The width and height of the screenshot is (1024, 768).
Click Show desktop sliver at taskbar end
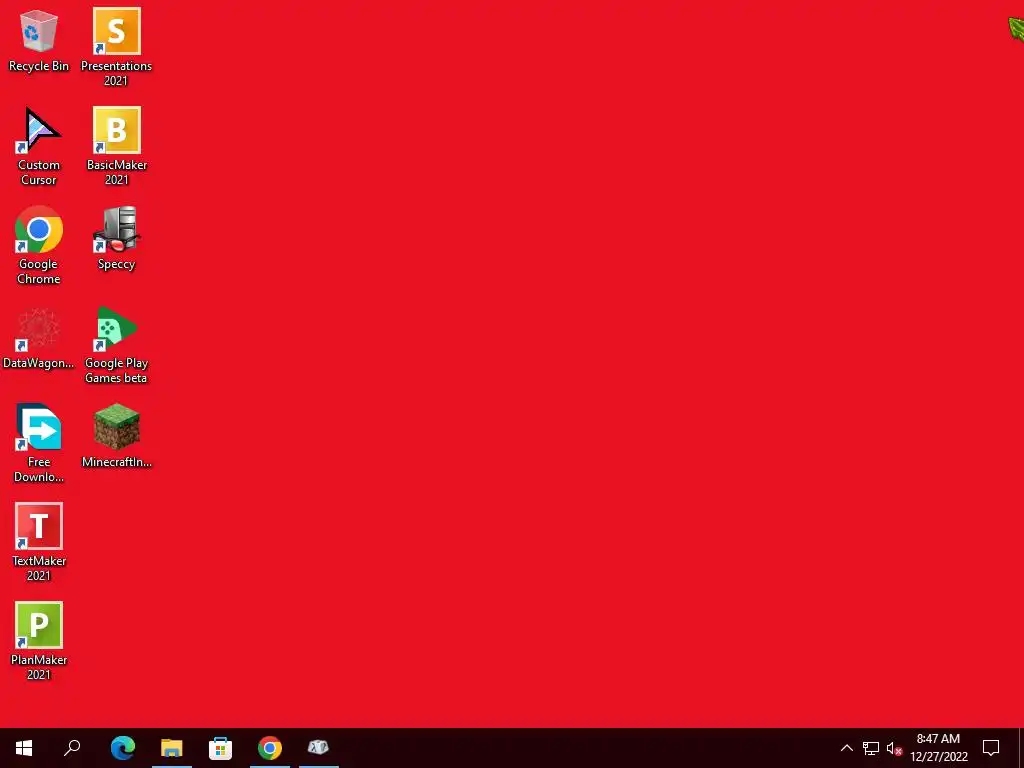(x=1021, y=748)
